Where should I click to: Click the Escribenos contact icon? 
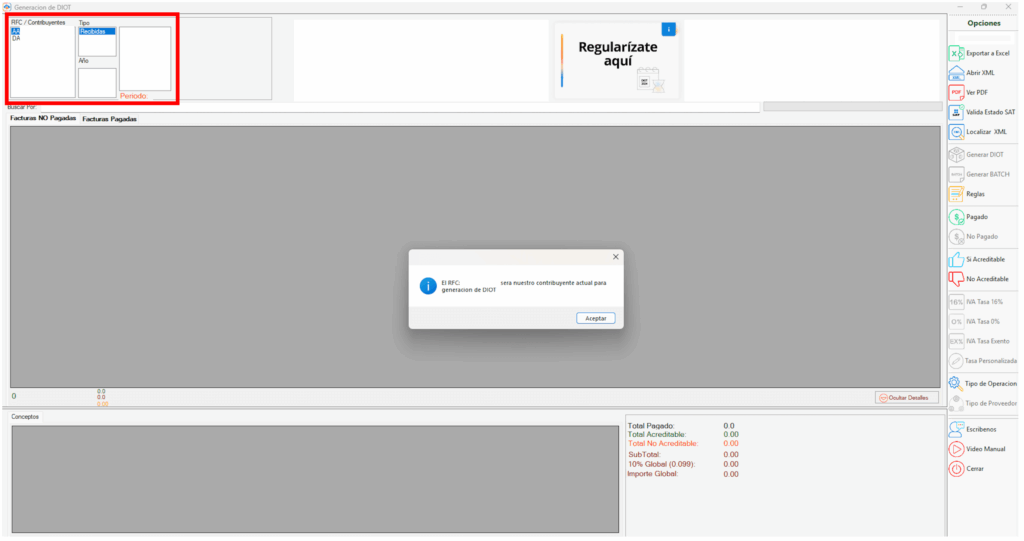pyautogui.click(x=956, y=428)
